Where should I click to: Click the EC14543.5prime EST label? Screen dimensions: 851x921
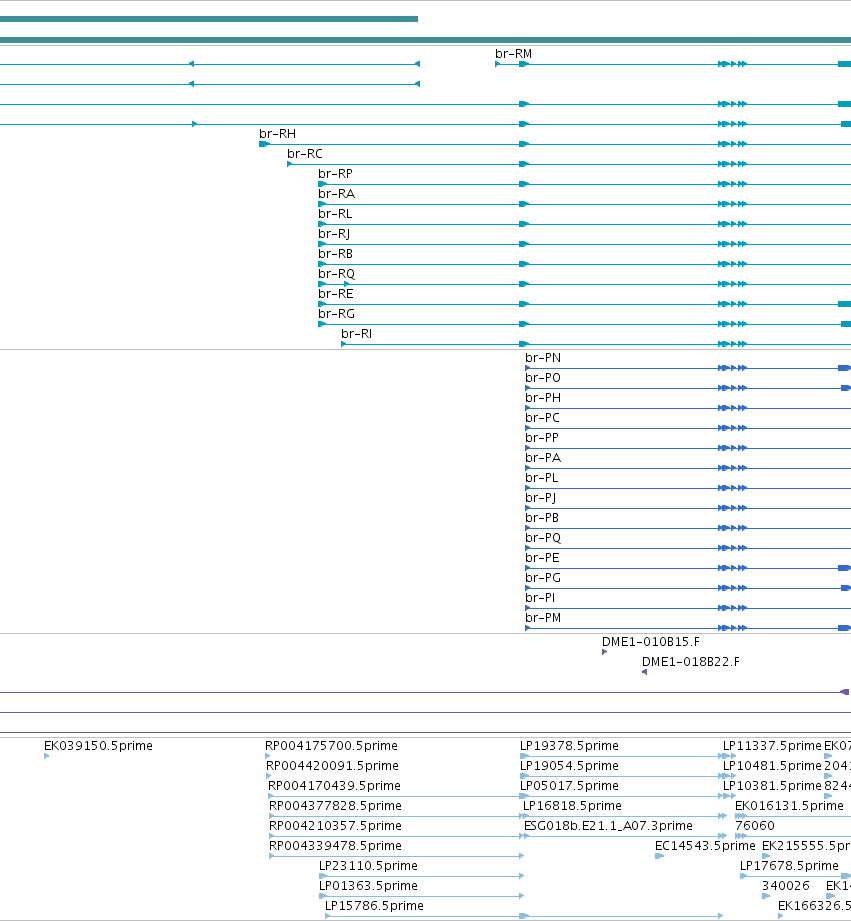705,845
